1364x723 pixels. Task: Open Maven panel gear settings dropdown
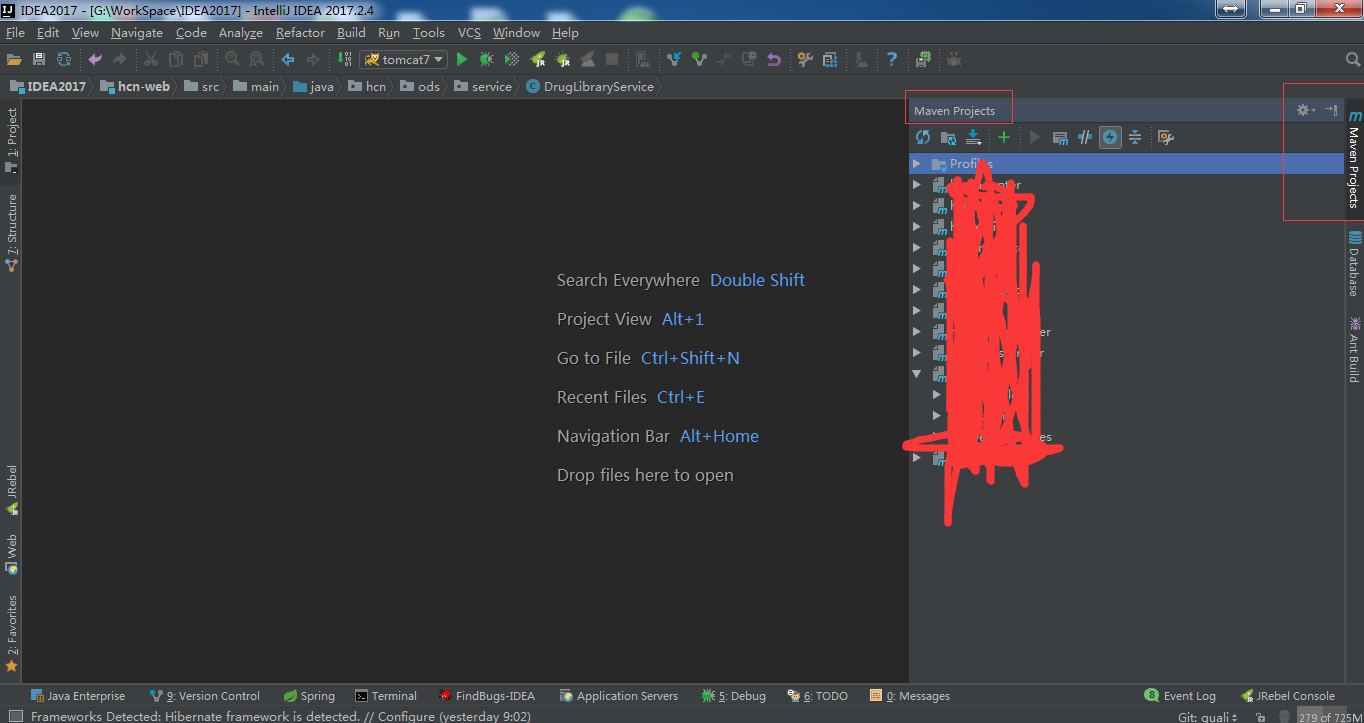coord(1306,110)
